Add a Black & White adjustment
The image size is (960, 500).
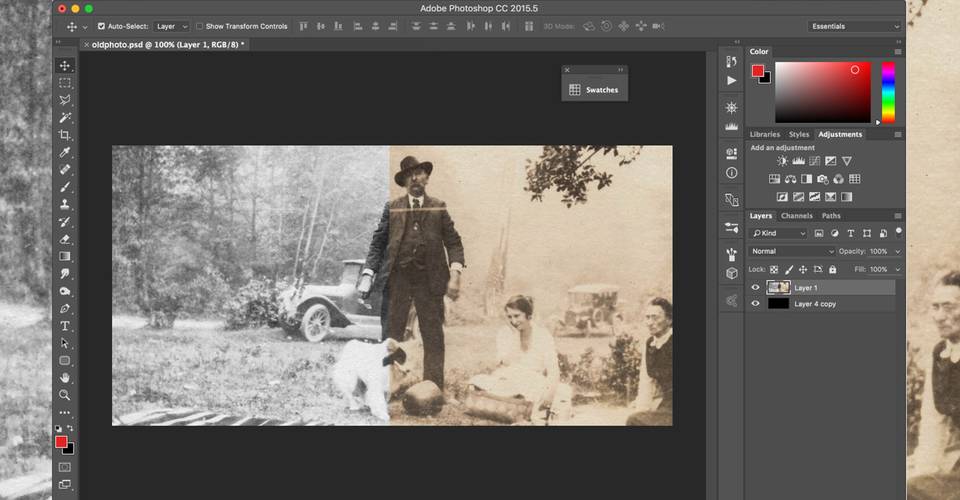(x=806, y=179)
